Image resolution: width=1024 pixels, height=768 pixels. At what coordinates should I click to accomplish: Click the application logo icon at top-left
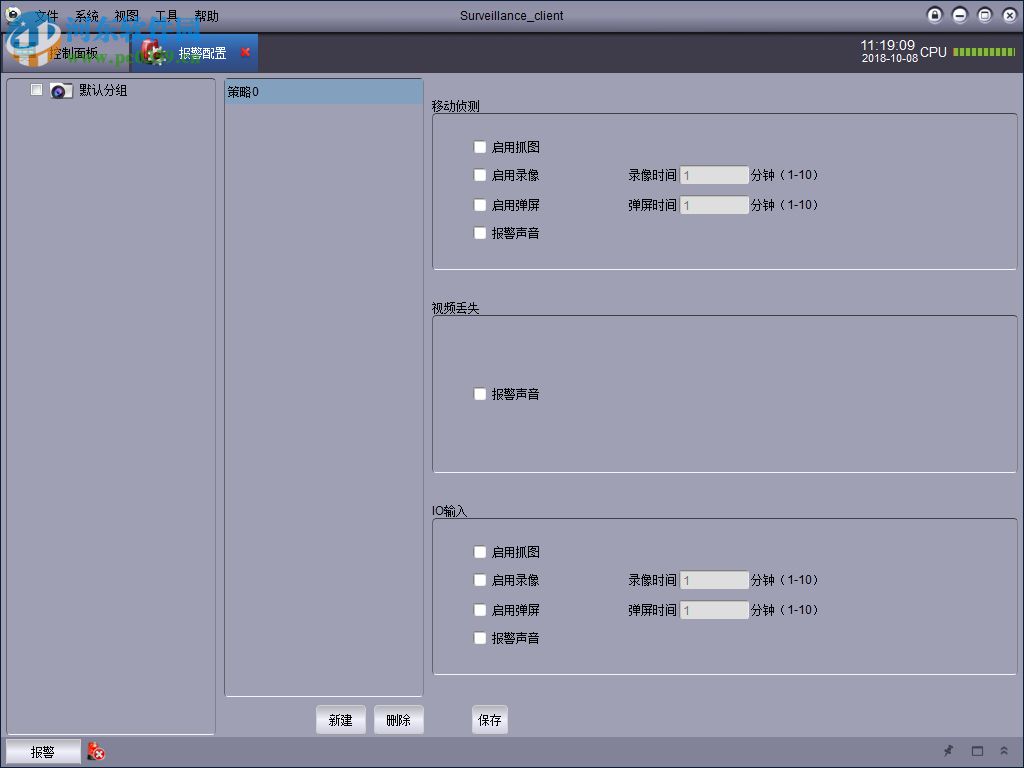(x=13, y=14)
